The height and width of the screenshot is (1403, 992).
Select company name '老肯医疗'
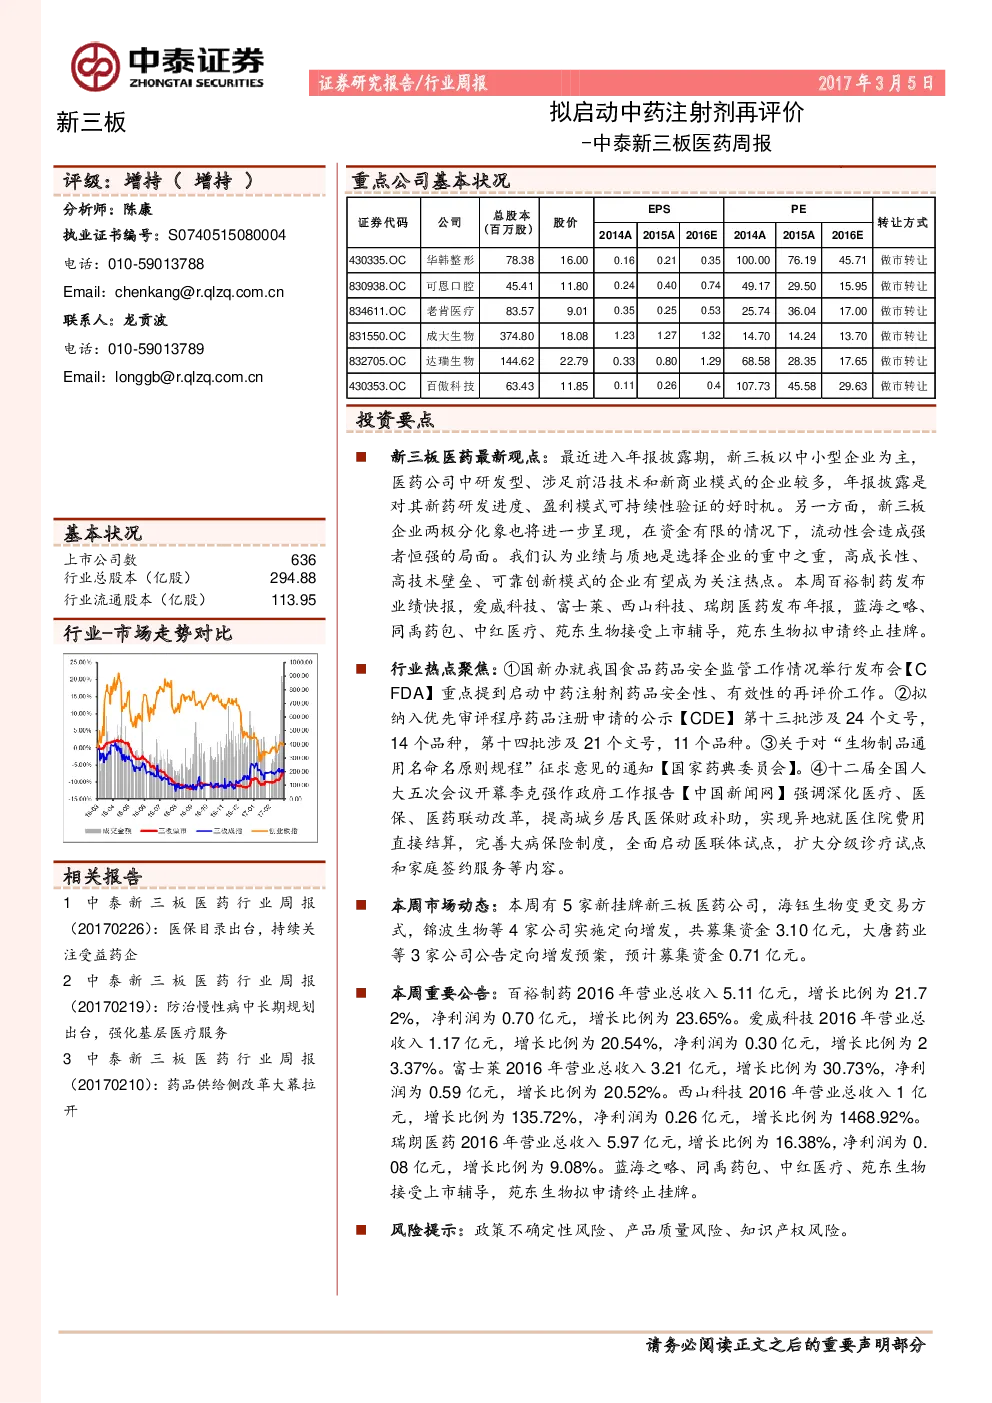[450, 311]
